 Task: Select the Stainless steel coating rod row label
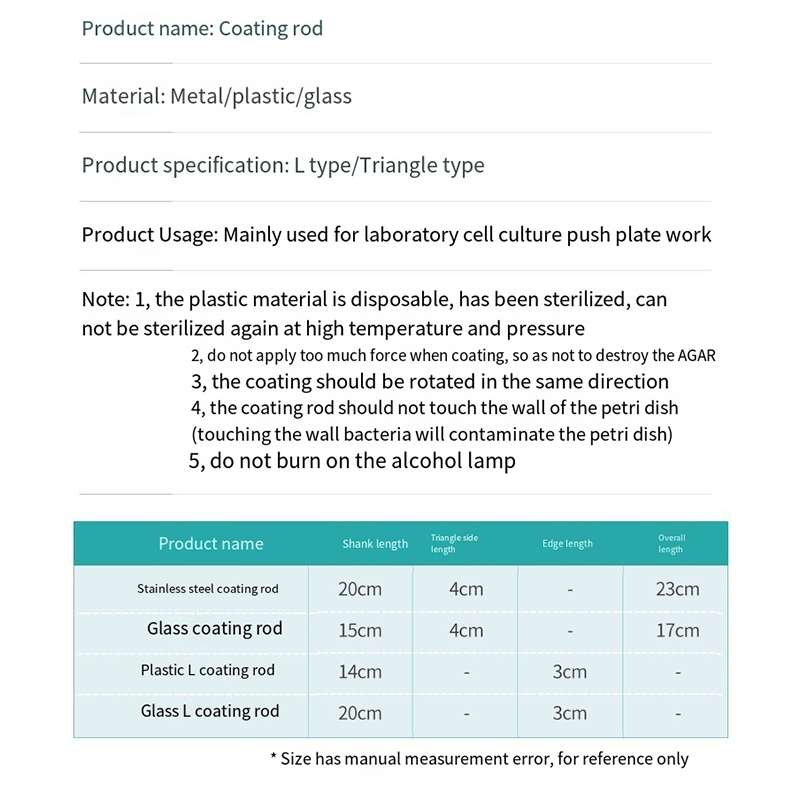point(208,589)
